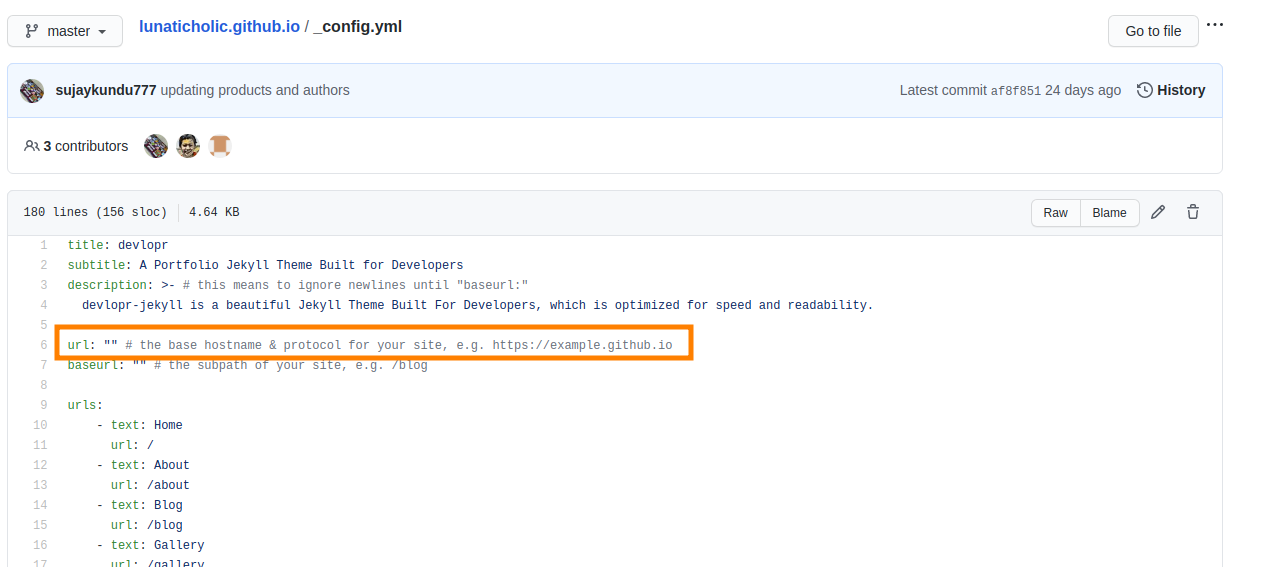Click the _config.yml file name
Viewport: 1263px width, 567px height.
click(358, 27)
